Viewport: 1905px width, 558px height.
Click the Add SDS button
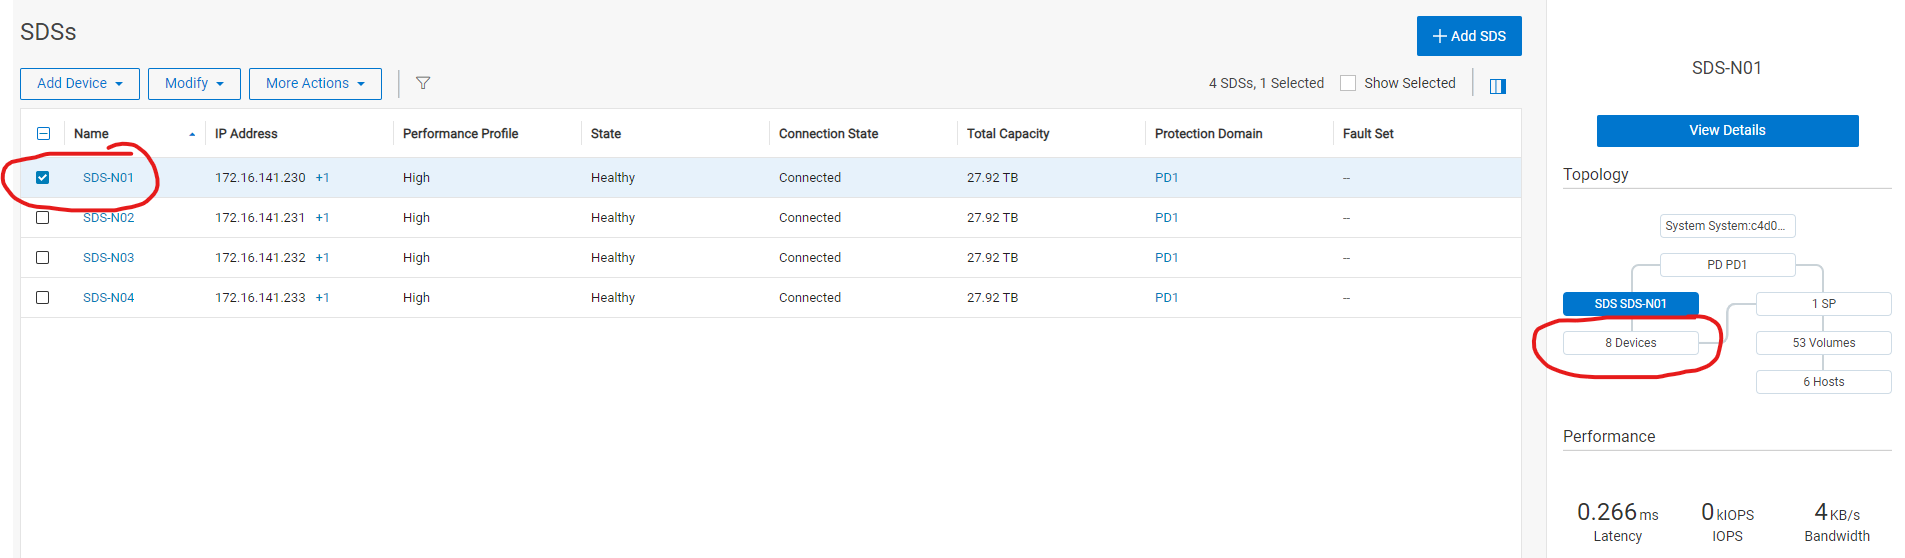1468,36
